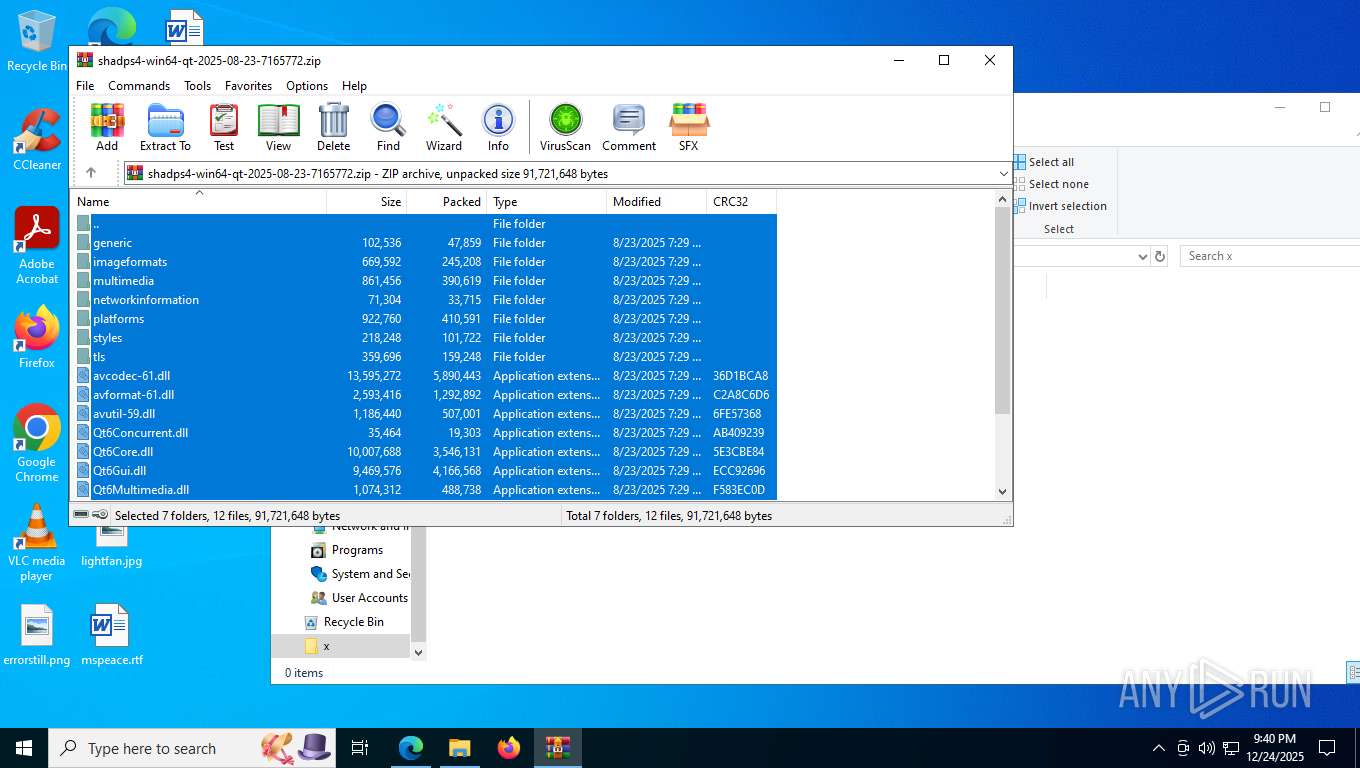This screenshot has height=768, width=1360.
Task: Sort by the Size column header
Action: (x=366, y=202)
